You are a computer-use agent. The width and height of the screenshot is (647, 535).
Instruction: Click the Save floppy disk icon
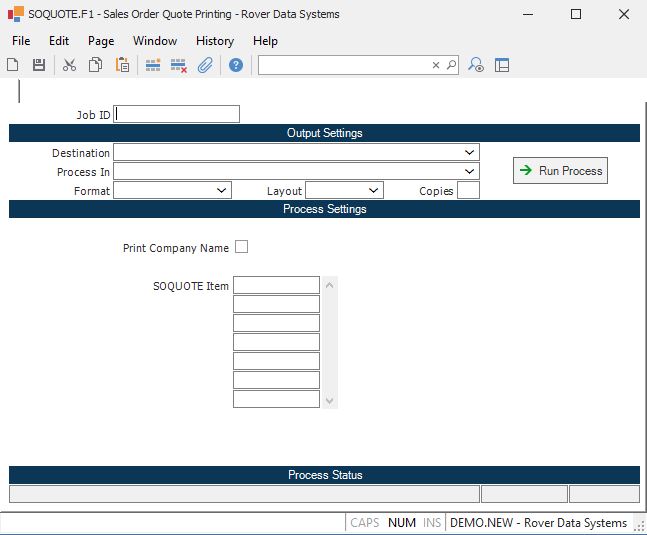coord(39,65)
